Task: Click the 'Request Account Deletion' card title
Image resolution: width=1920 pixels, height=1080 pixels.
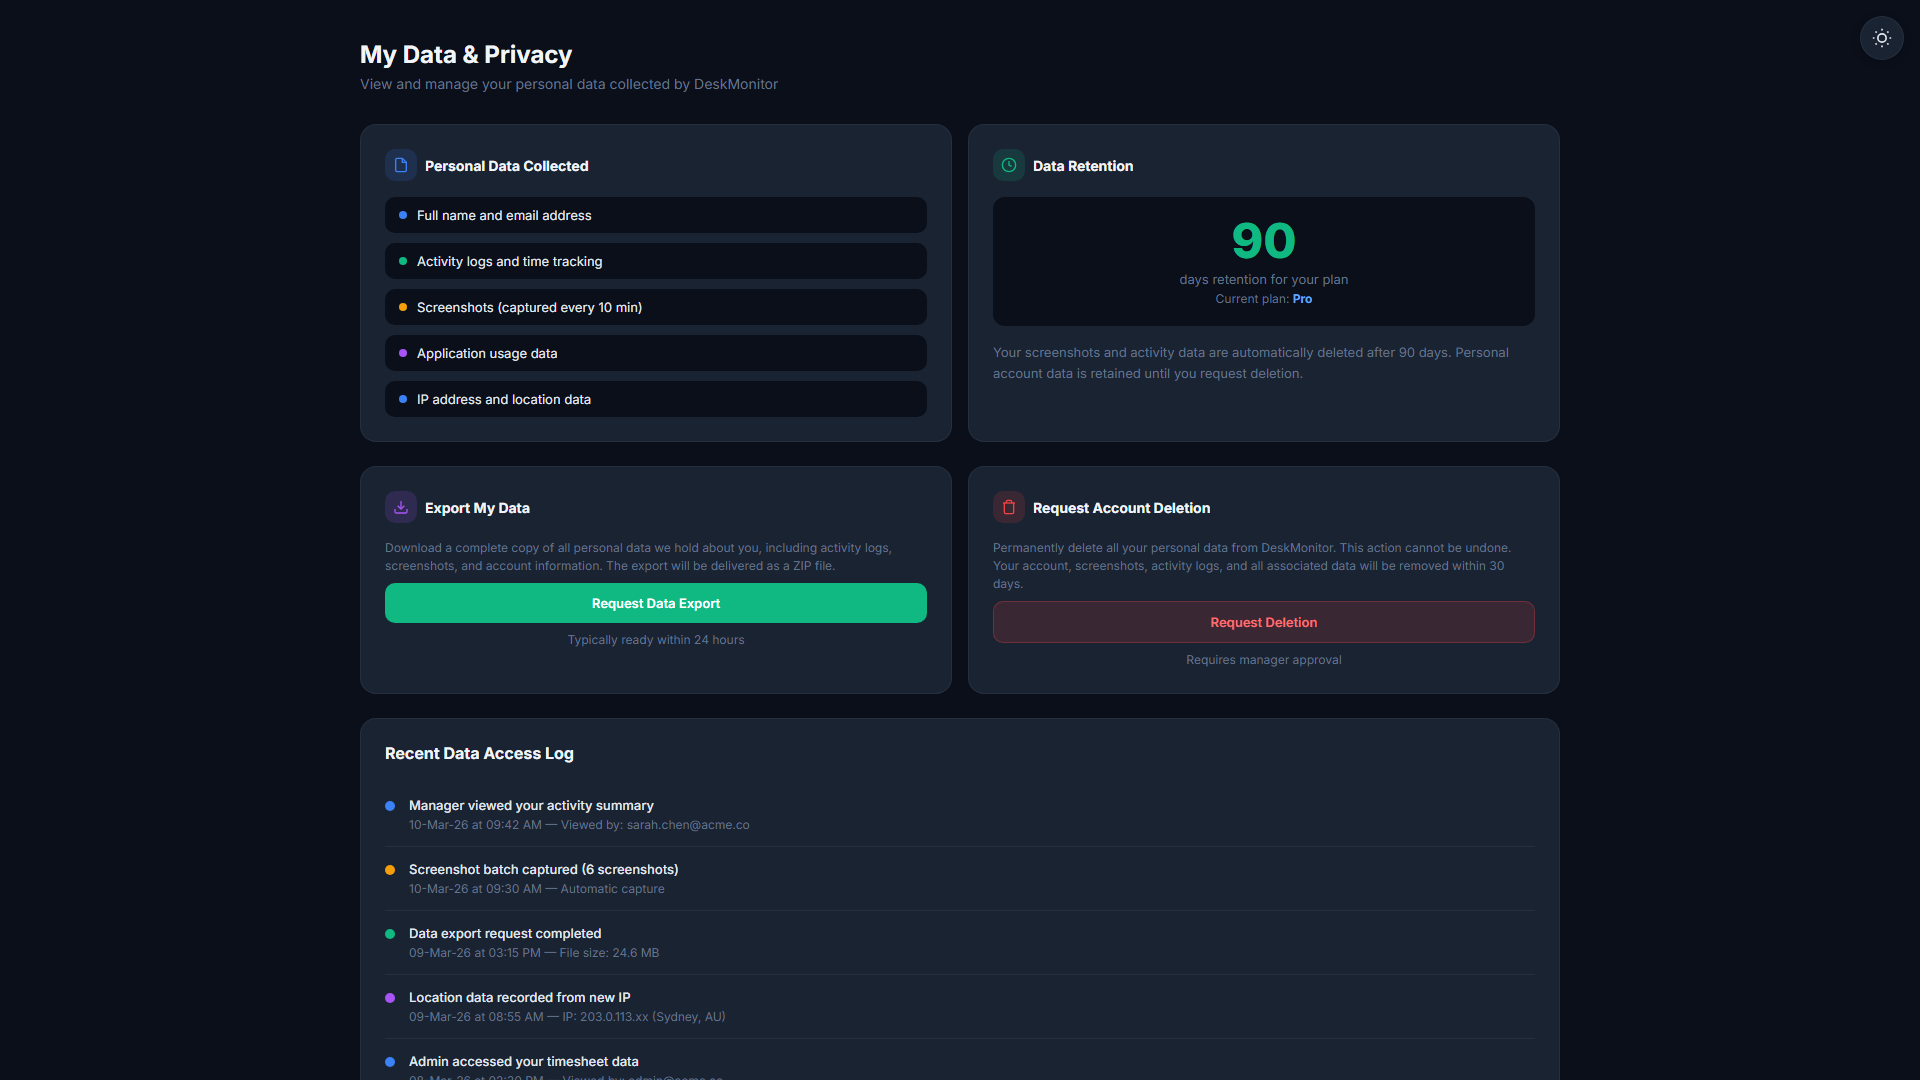Action: (1121, 508)
